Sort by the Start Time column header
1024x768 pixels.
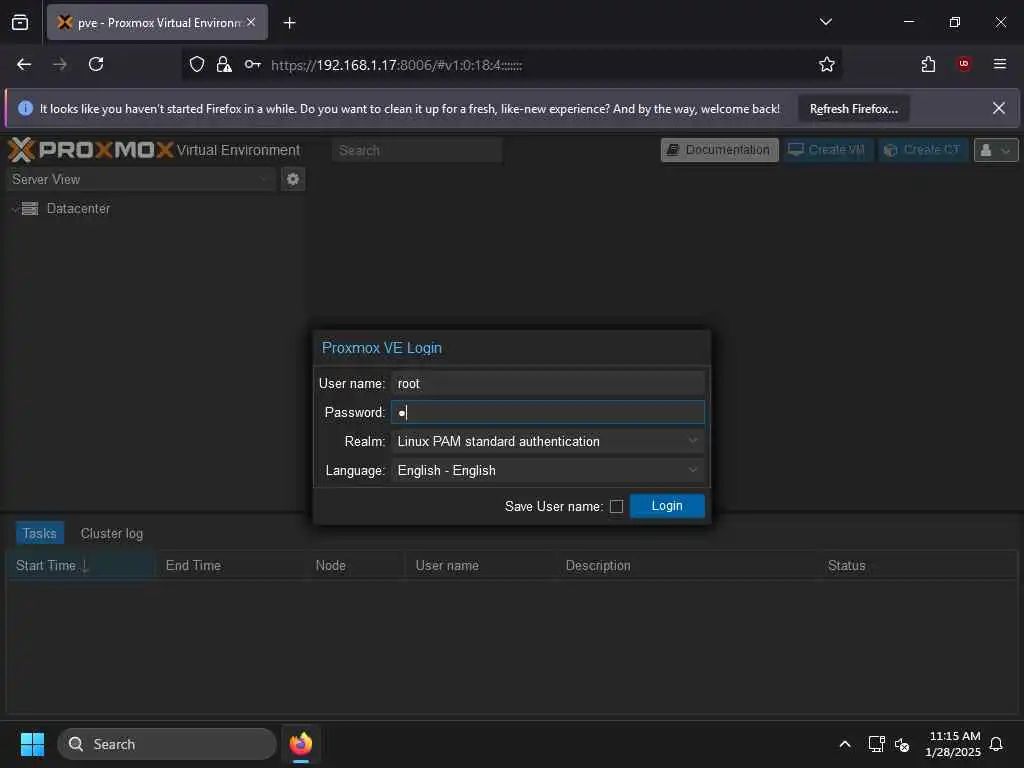coord(80,566)
